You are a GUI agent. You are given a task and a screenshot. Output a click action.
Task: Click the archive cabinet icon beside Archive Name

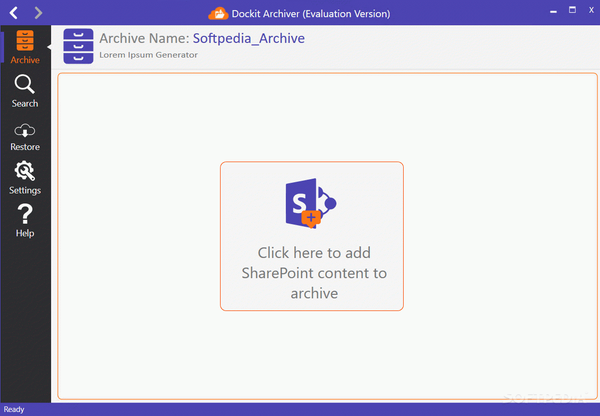(78, 46)
